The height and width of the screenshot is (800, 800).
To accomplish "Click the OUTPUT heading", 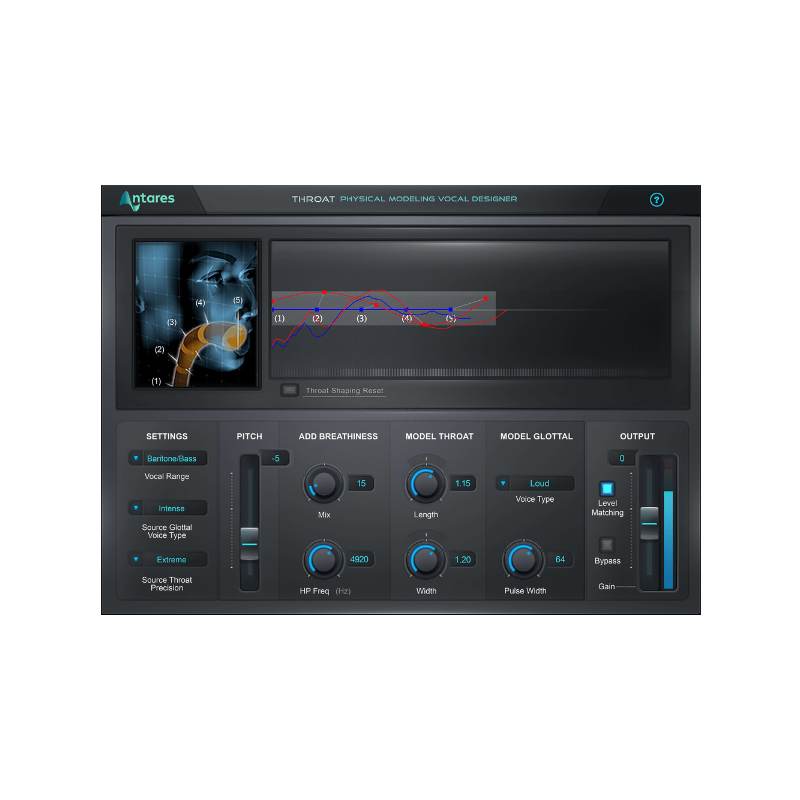I will click(637, 436).
